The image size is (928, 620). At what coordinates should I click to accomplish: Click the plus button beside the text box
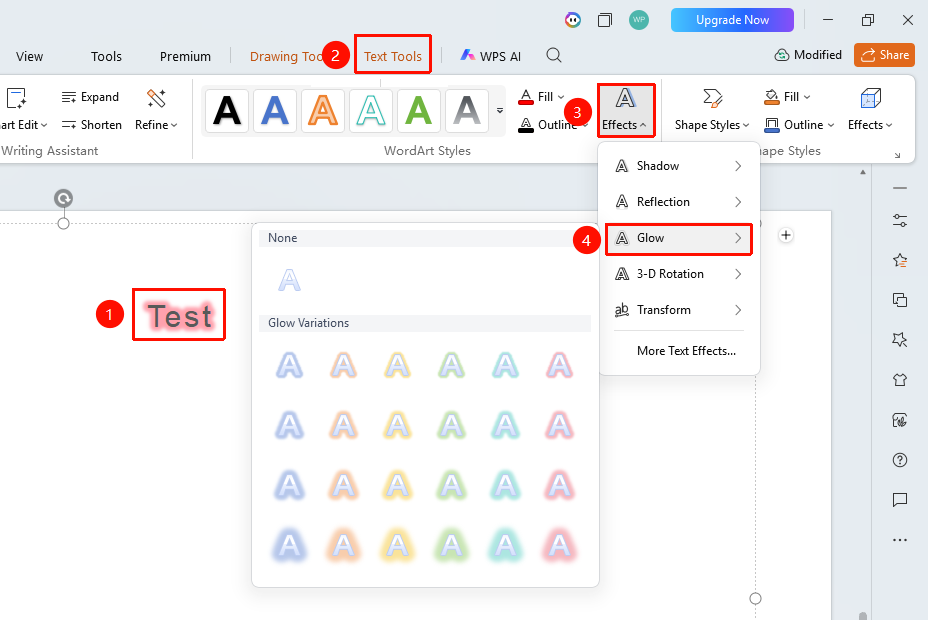tap(785, 235)
